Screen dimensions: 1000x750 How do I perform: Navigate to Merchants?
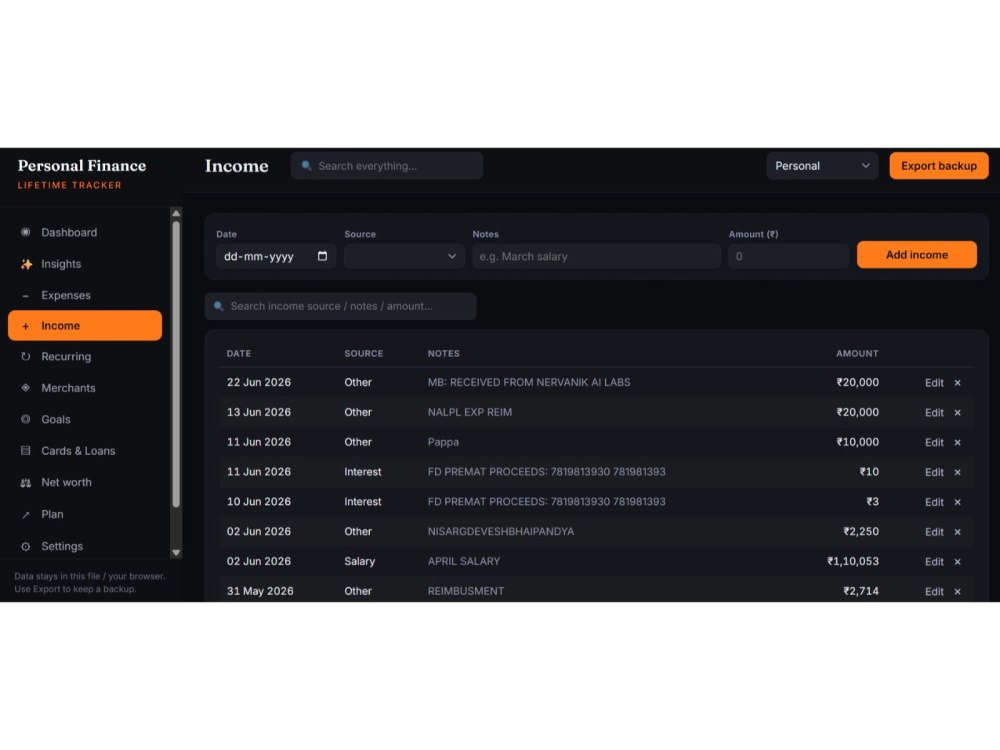click(x=85, y=388)
